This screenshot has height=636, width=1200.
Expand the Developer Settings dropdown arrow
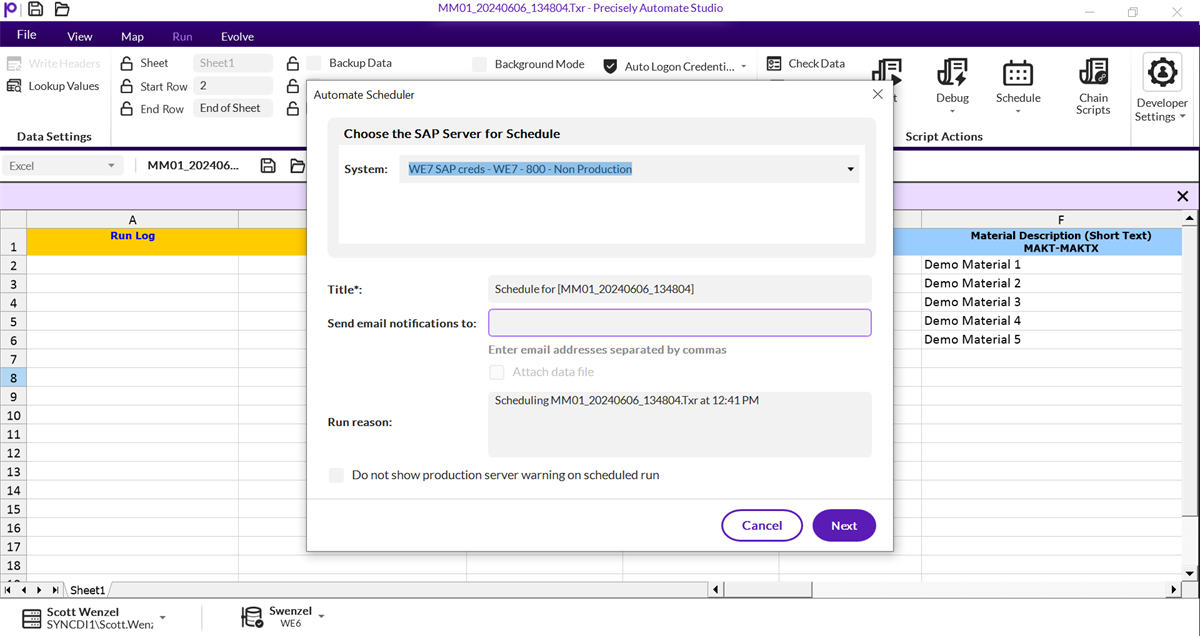pos(1183,117)
